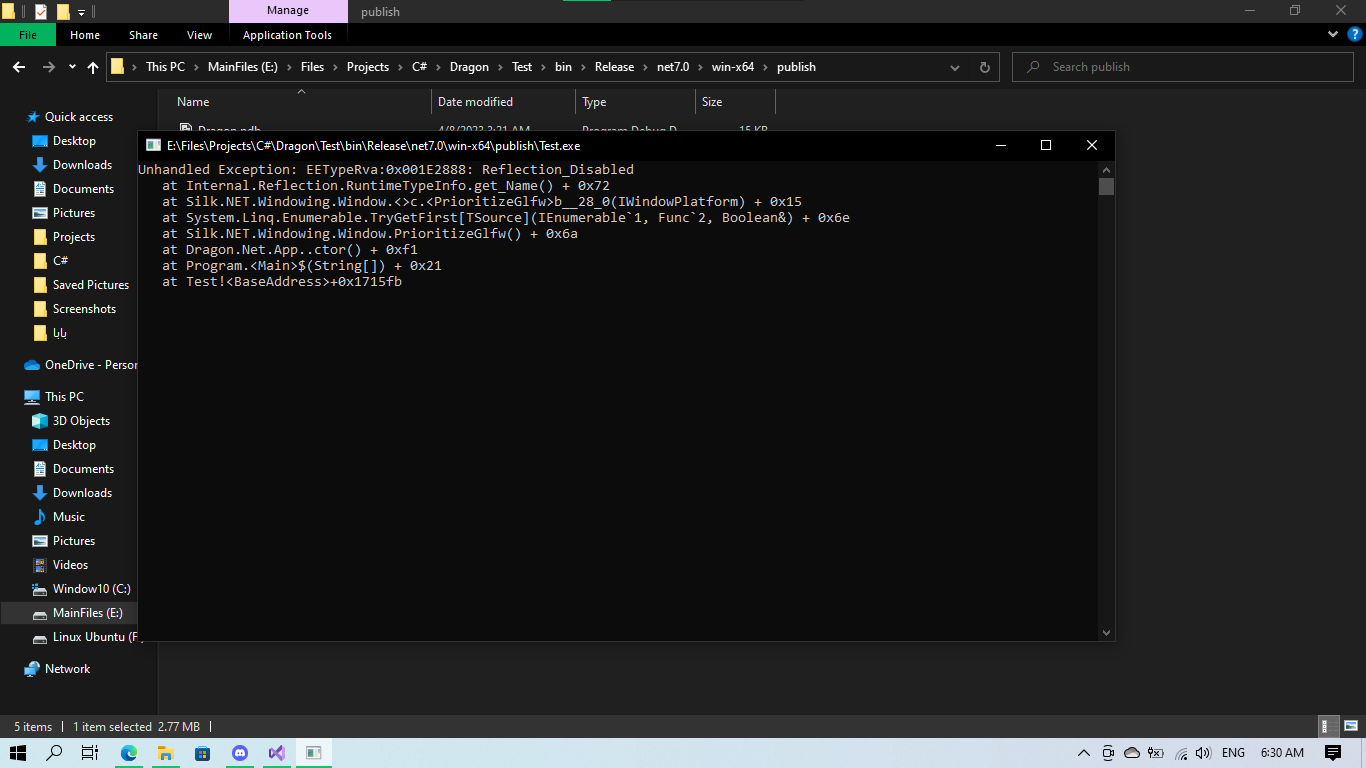Open the File menu

pyautogui.click(x=28, y=35)
